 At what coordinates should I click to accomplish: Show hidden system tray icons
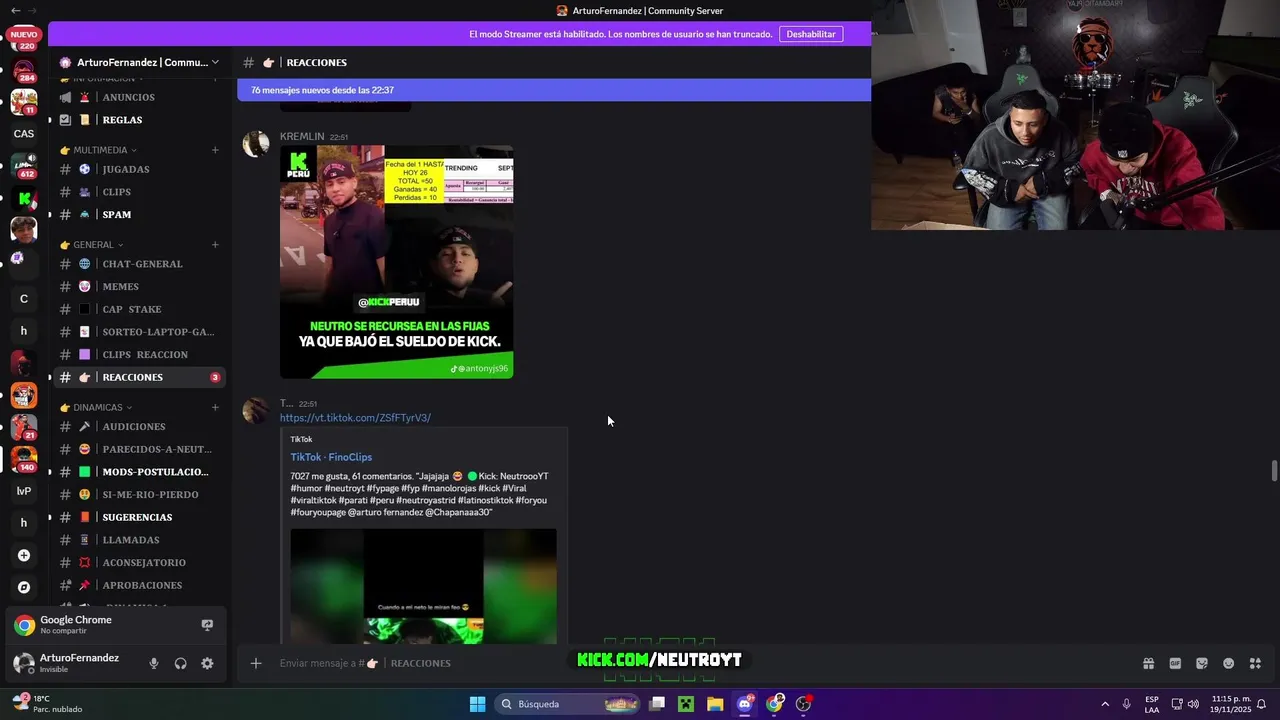(1105, 704)
